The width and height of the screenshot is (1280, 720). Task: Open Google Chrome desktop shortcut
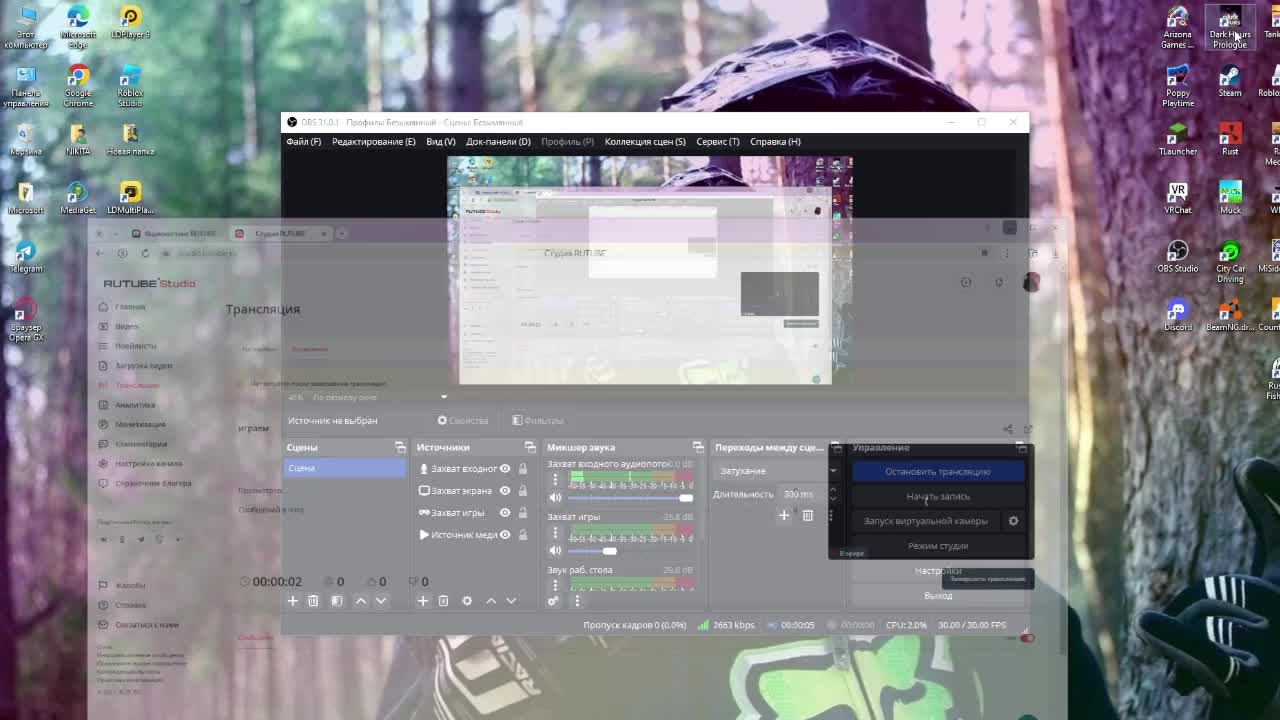[78, 86]
